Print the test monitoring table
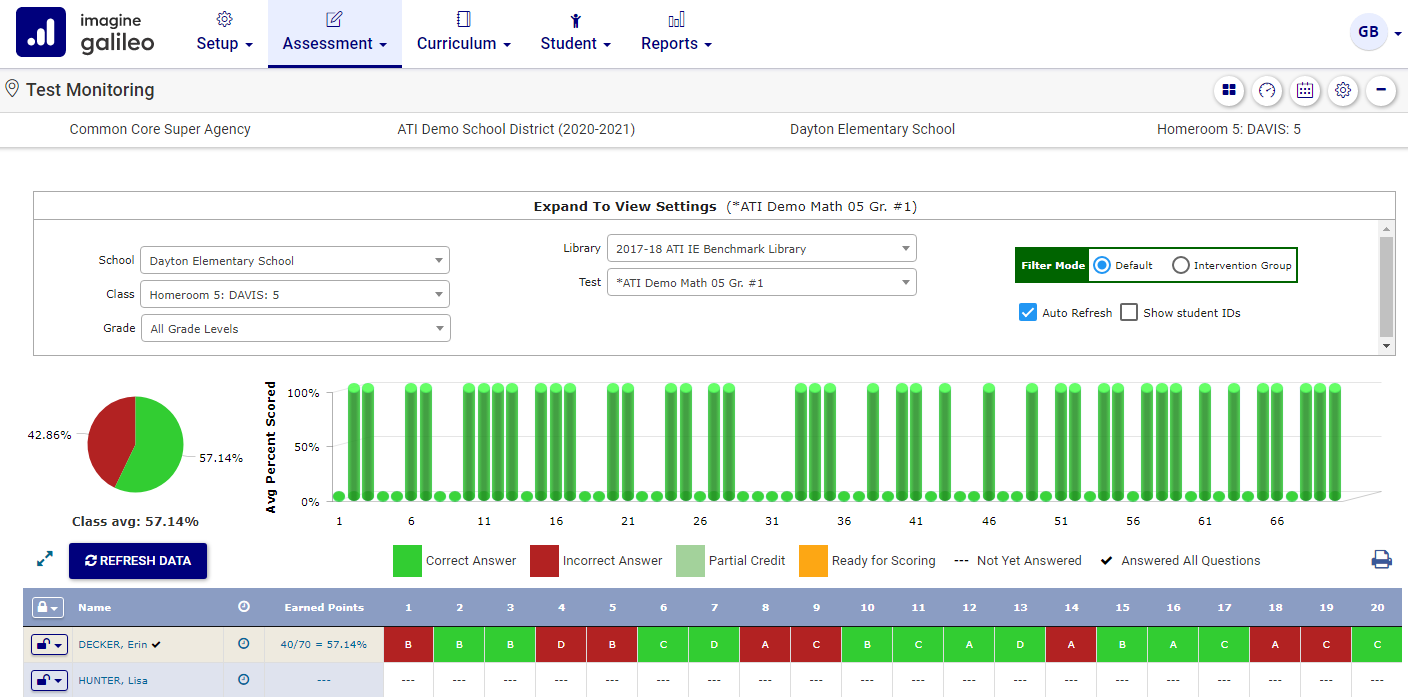This screenshot has height=698, width=1408. click(x=1381, y=560)
